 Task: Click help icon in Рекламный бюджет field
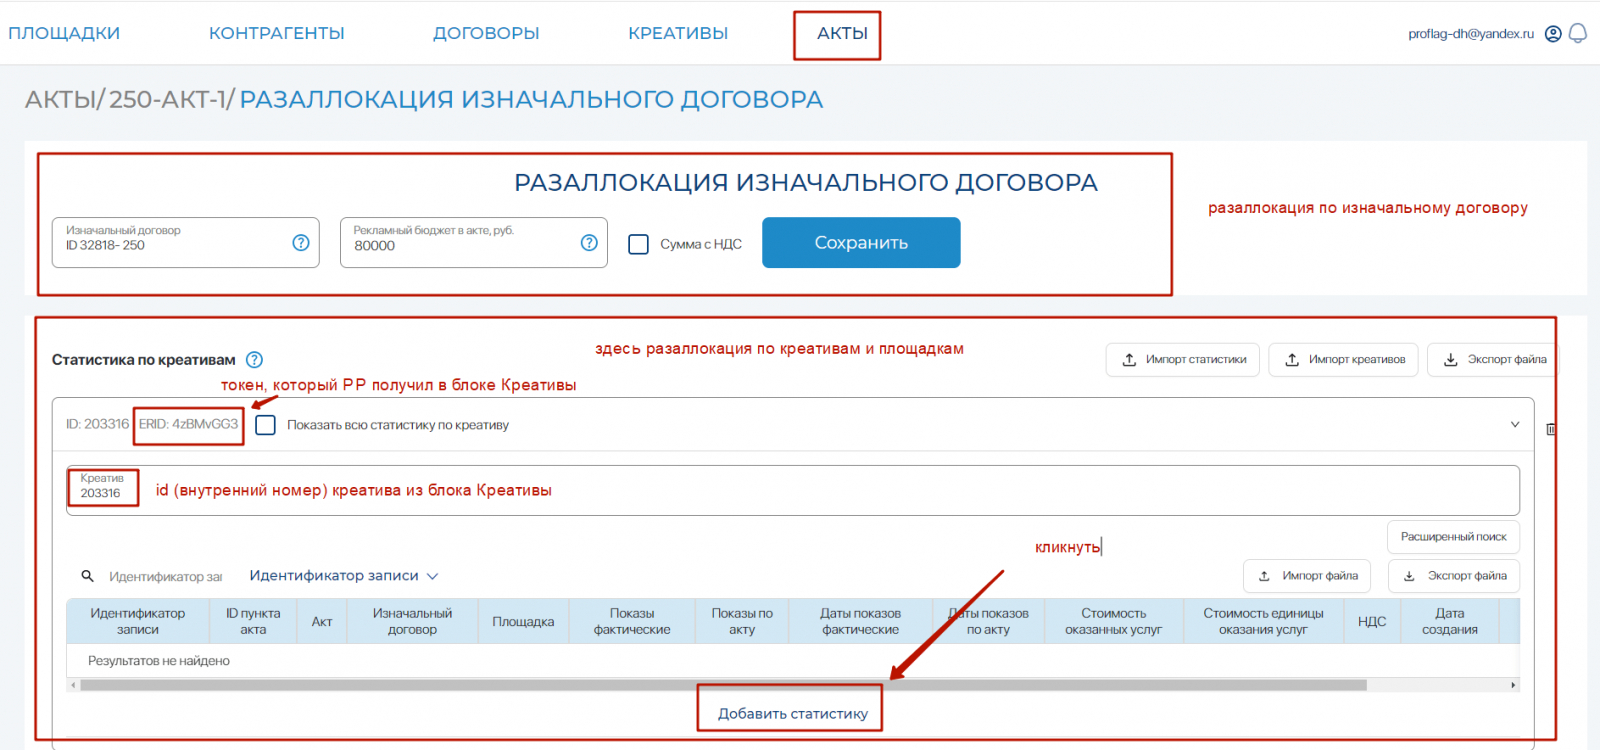[x=589, y=243]
